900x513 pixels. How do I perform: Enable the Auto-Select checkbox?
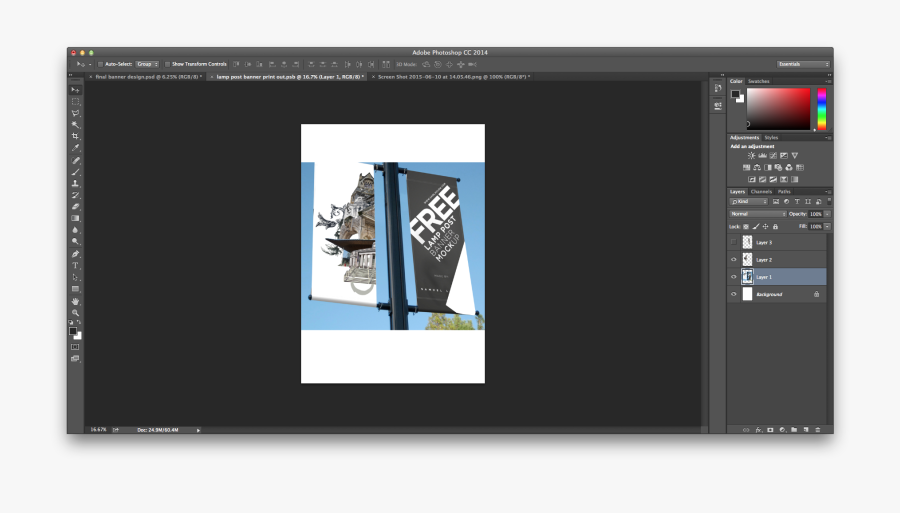coord(100,64)
